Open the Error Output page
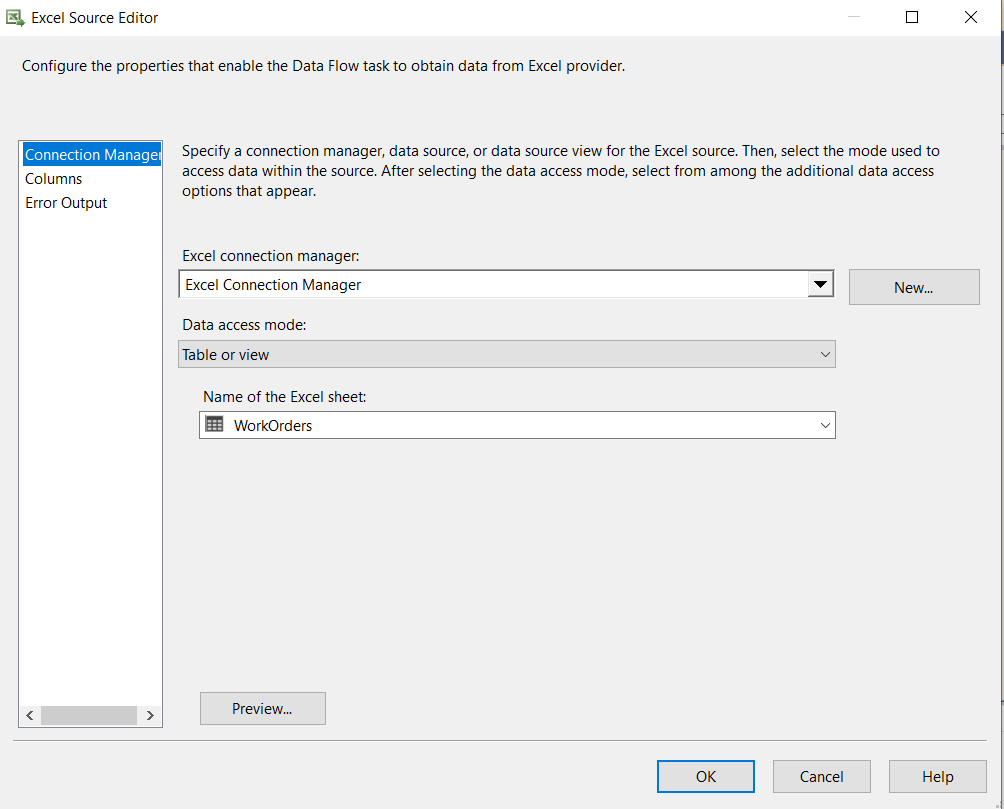 (x=66, y=203)
